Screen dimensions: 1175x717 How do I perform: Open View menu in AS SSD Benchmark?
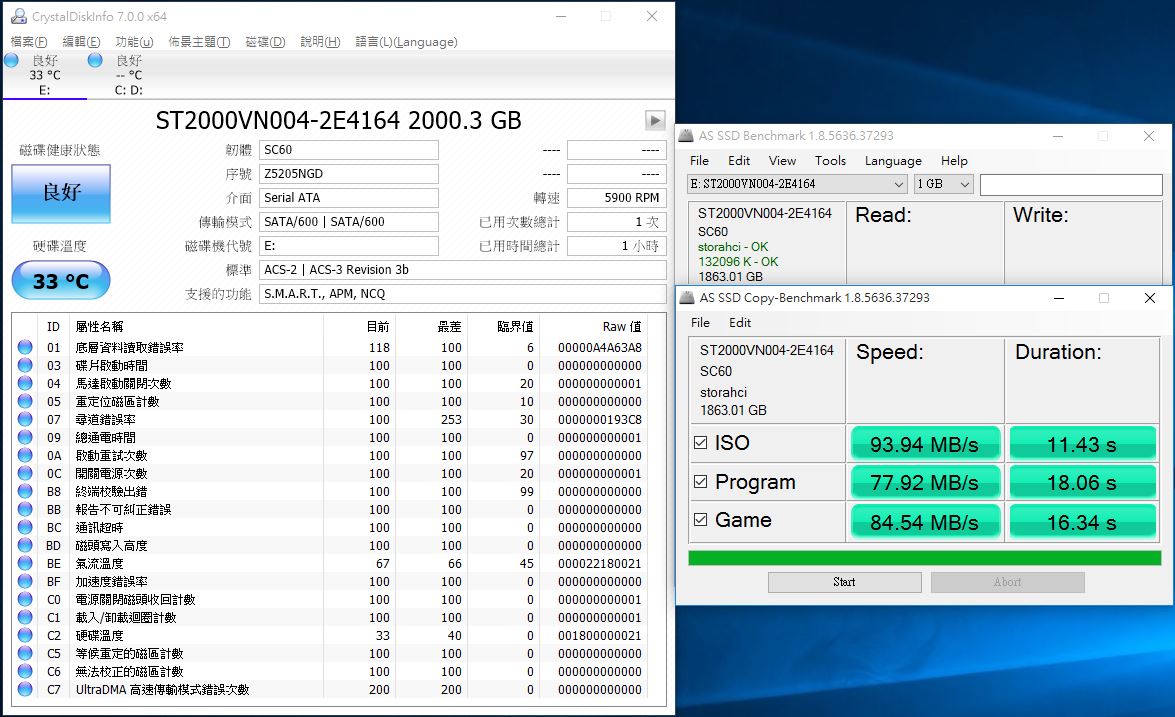782,160
